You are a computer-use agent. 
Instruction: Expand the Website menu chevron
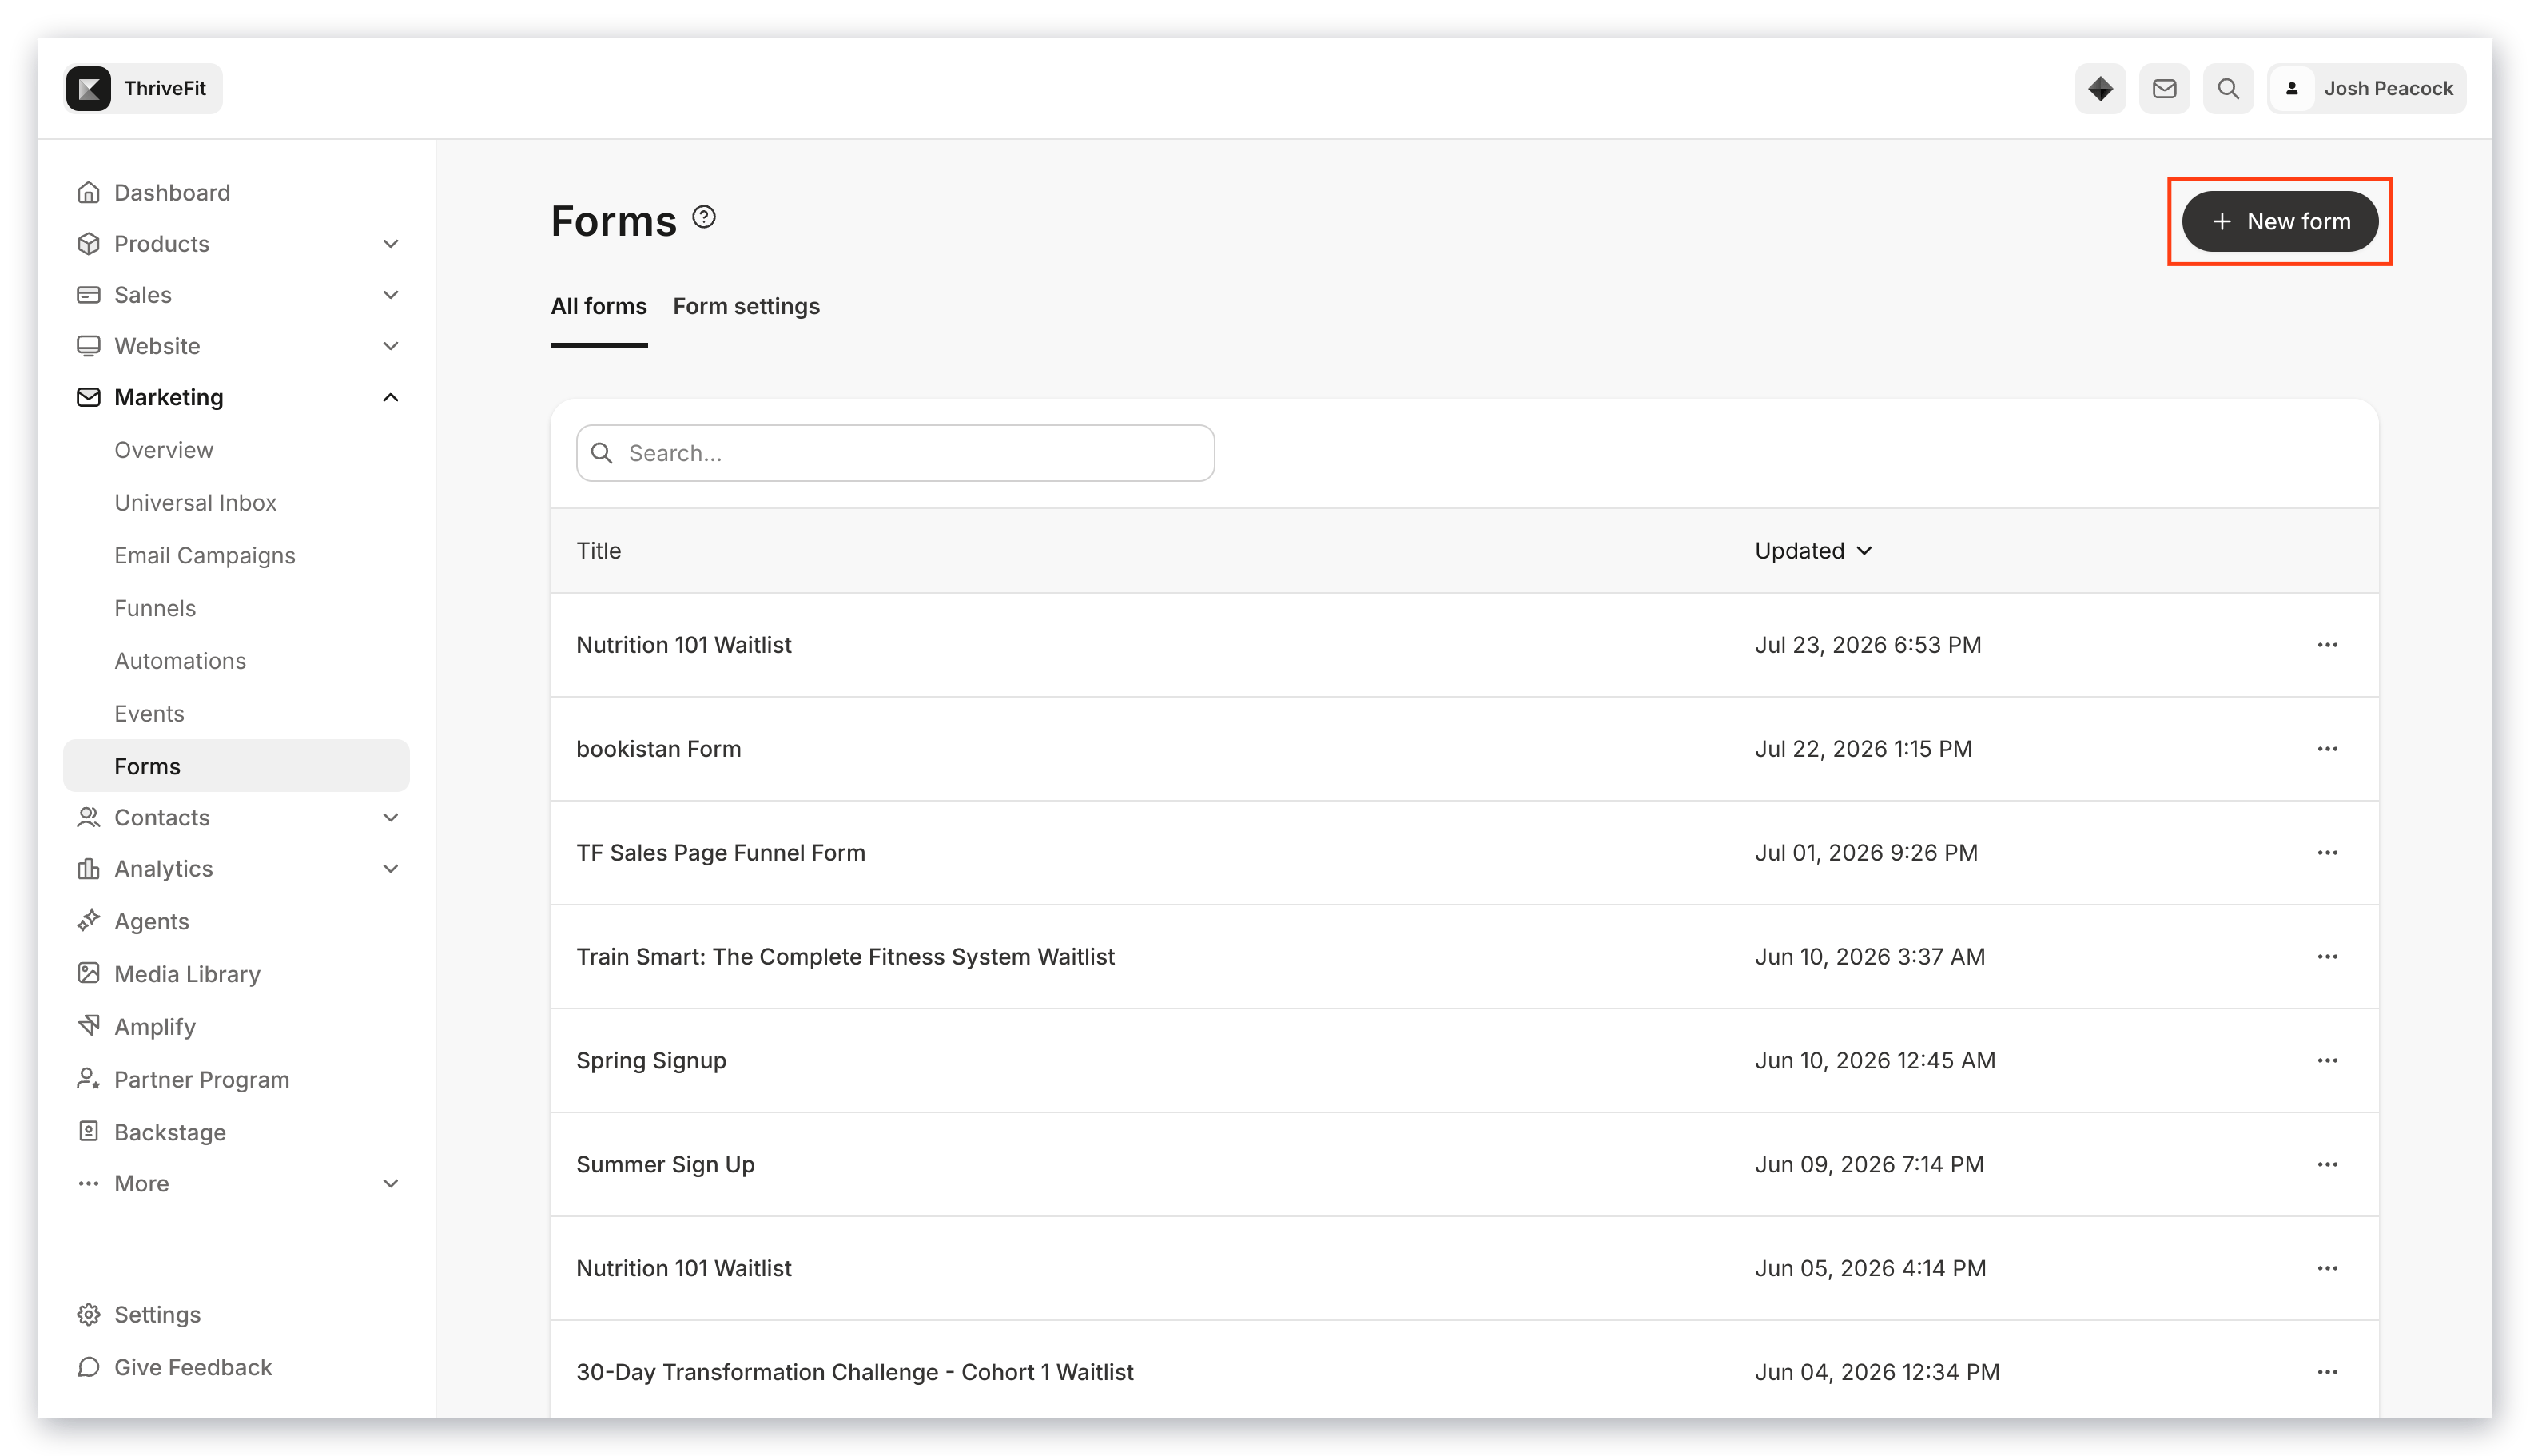click(391, 345)
